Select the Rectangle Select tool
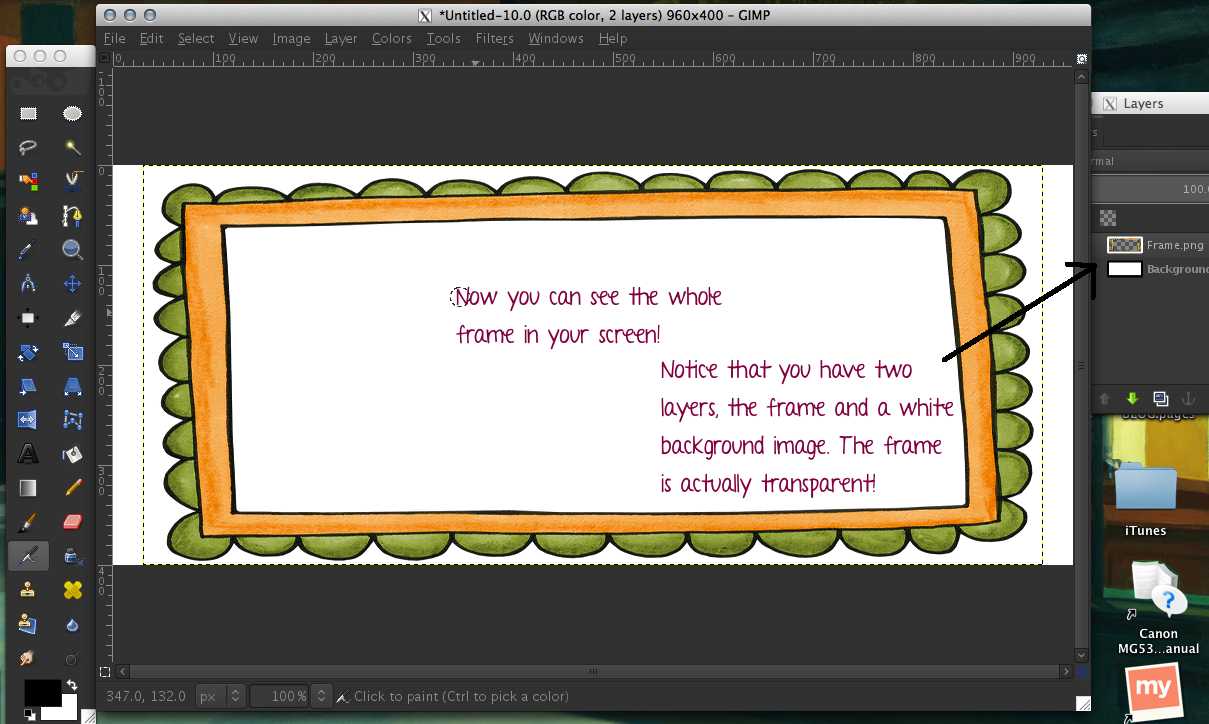1209x724 pixels. click(29, 114)
